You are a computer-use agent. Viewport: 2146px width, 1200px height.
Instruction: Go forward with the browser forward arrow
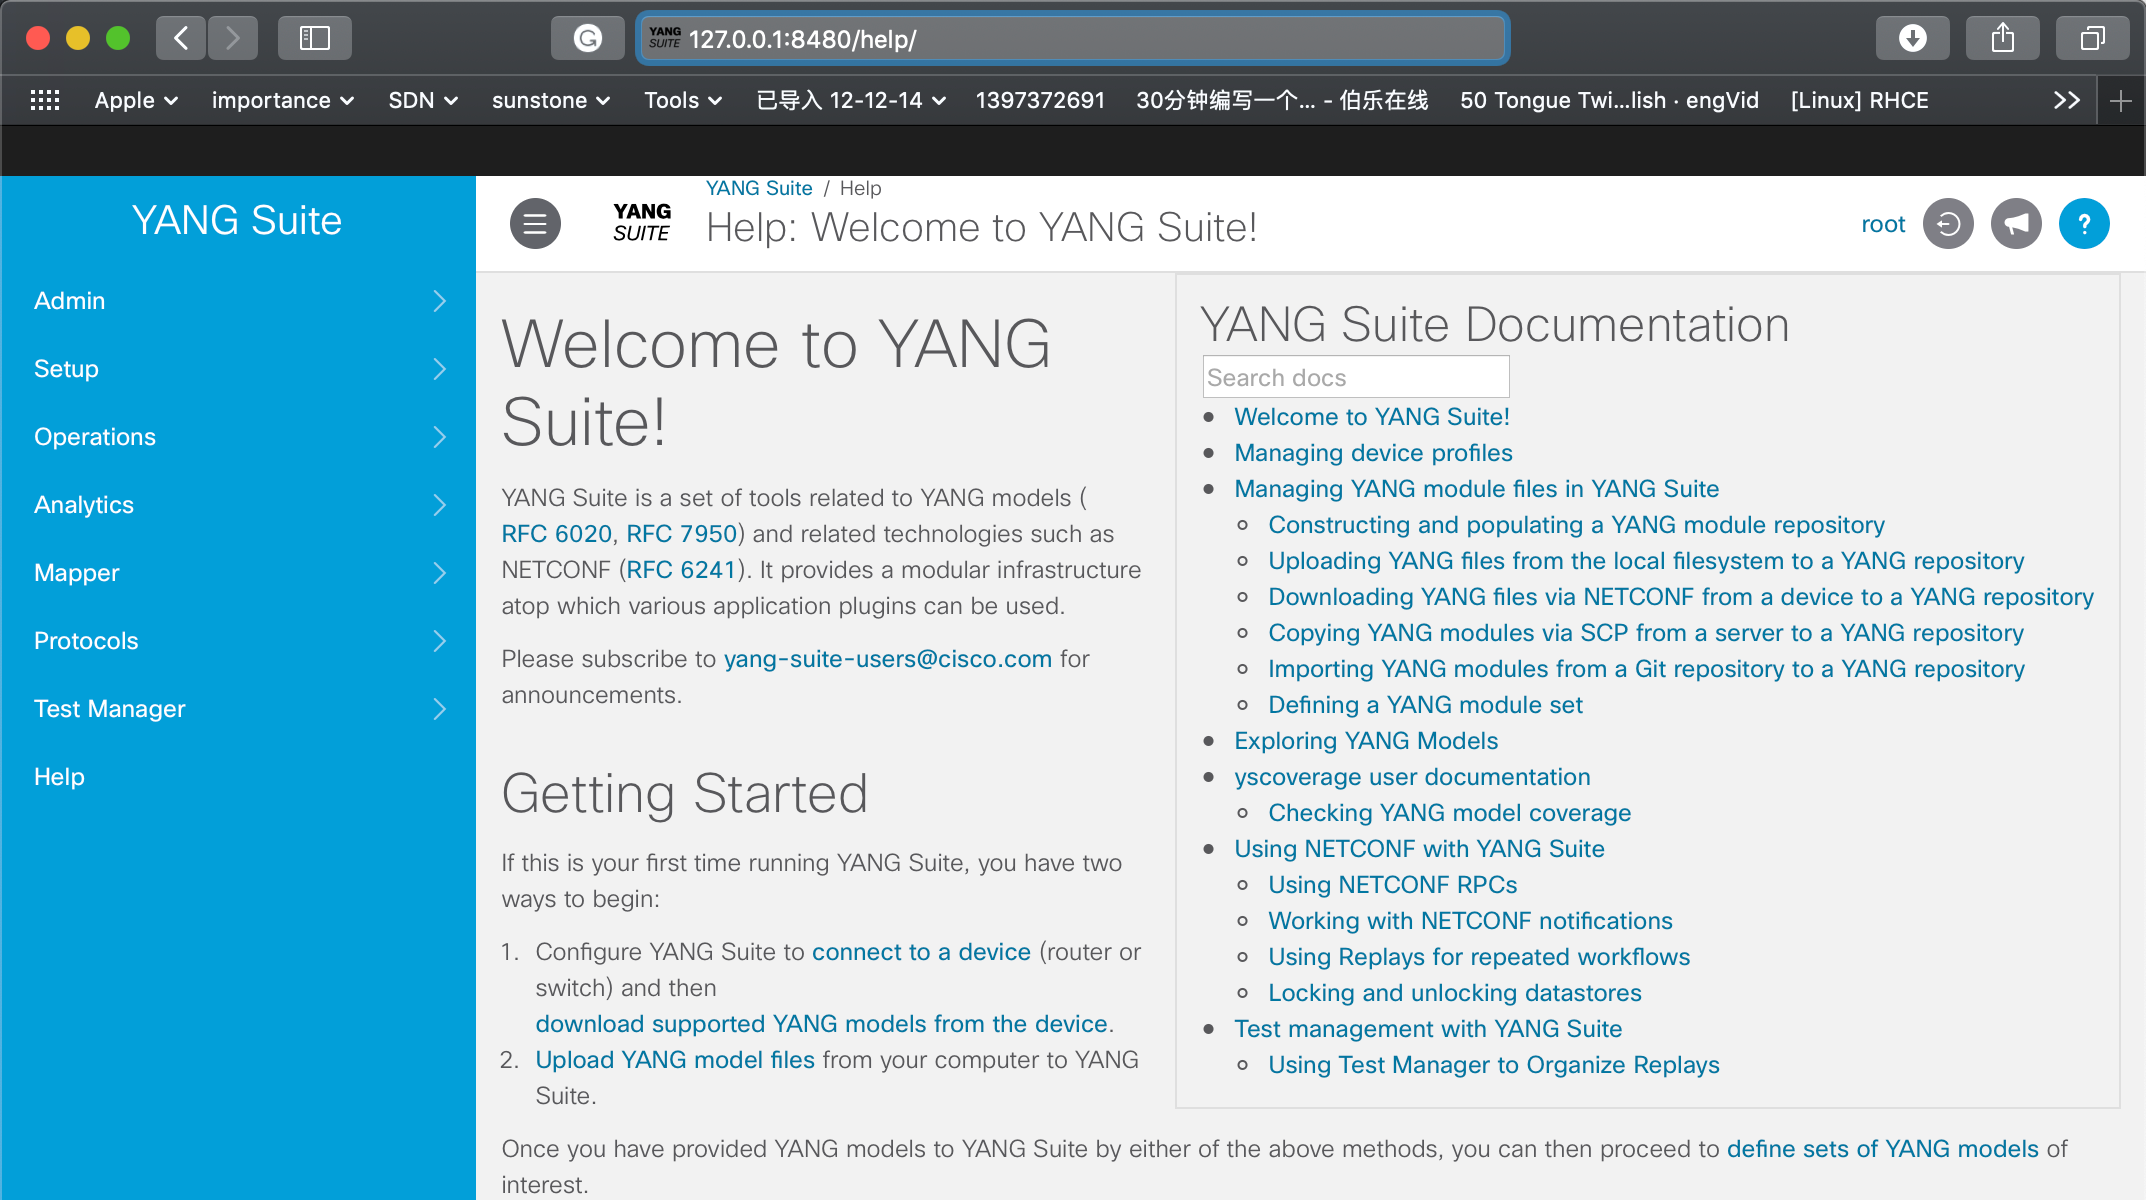click(233, 38)
